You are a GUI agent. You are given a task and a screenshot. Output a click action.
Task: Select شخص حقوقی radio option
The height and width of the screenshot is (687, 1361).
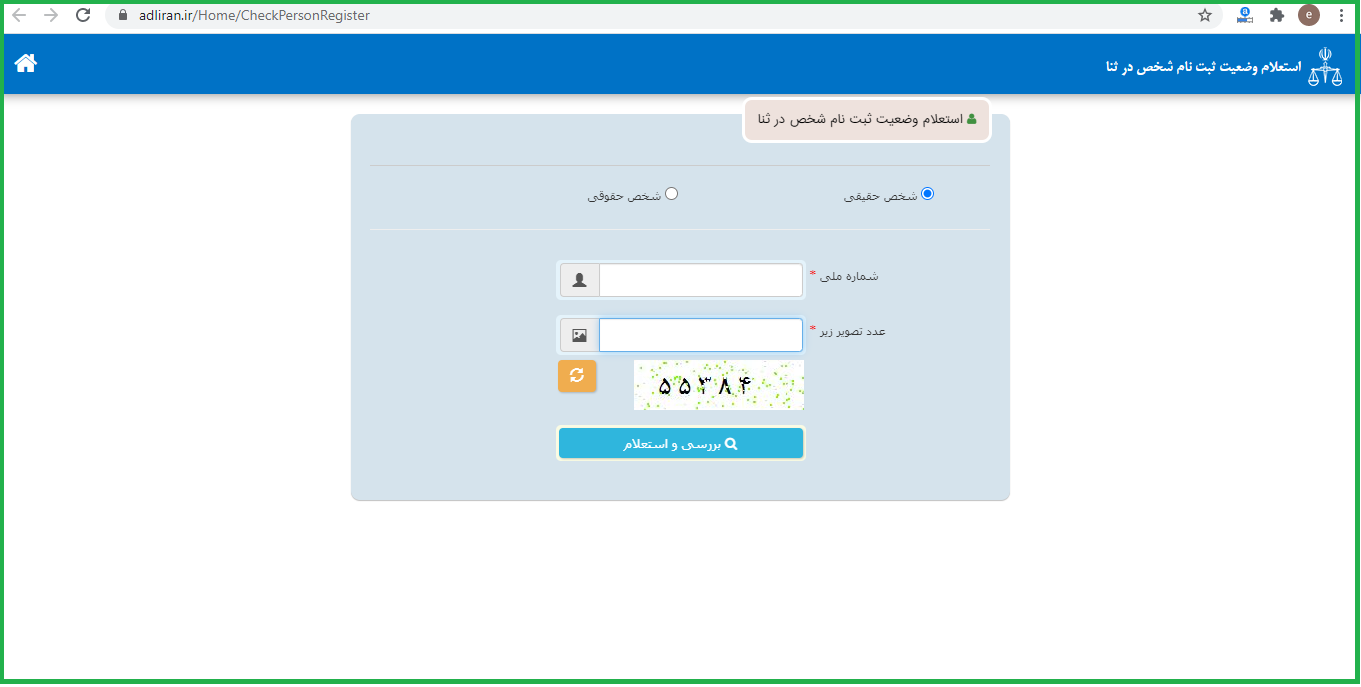point(671,194)
